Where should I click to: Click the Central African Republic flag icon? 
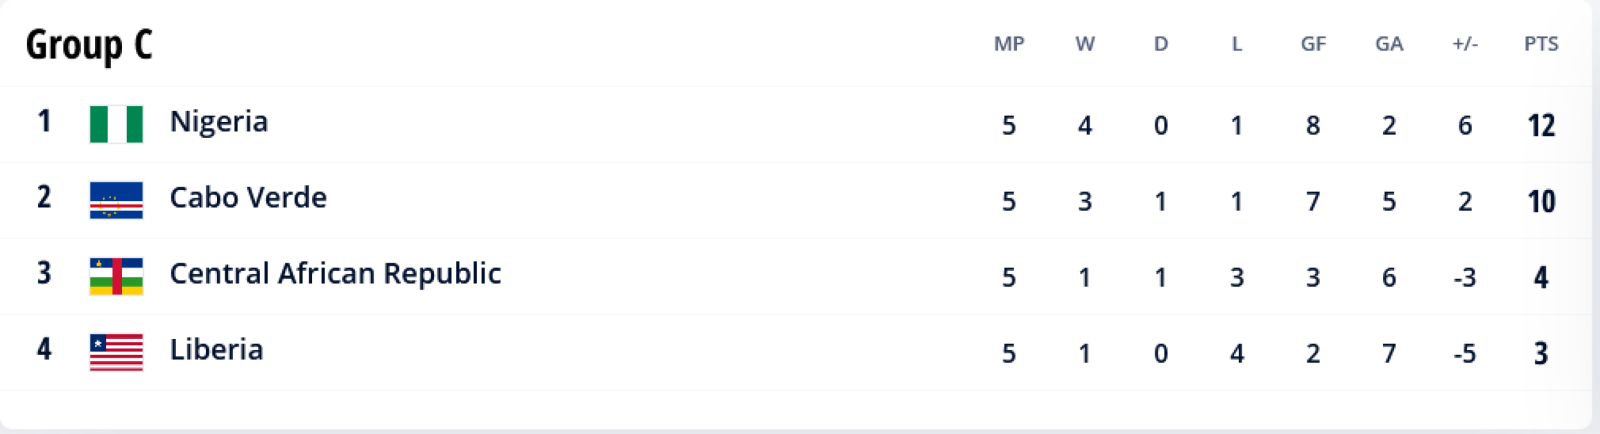(116, 276)
